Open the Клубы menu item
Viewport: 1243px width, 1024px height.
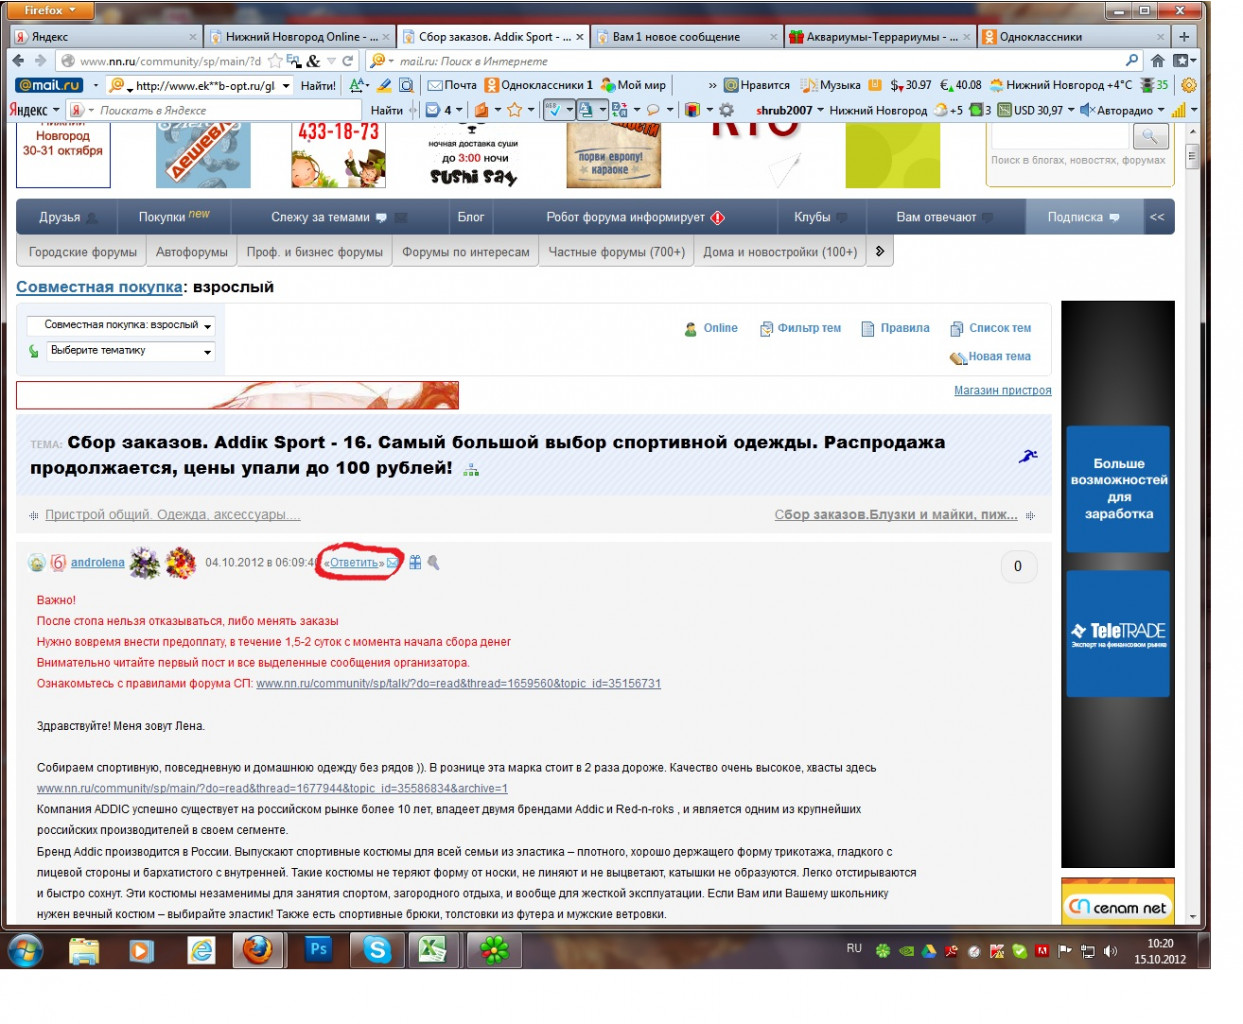(x=819, y=217)
